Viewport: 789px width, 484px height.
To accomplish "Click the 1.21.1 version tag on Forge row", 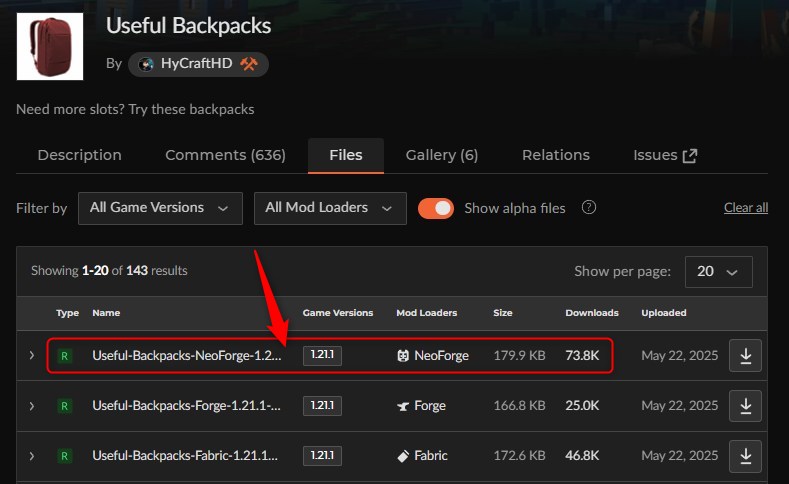I will pyautogui.click(x=322, y=406).
